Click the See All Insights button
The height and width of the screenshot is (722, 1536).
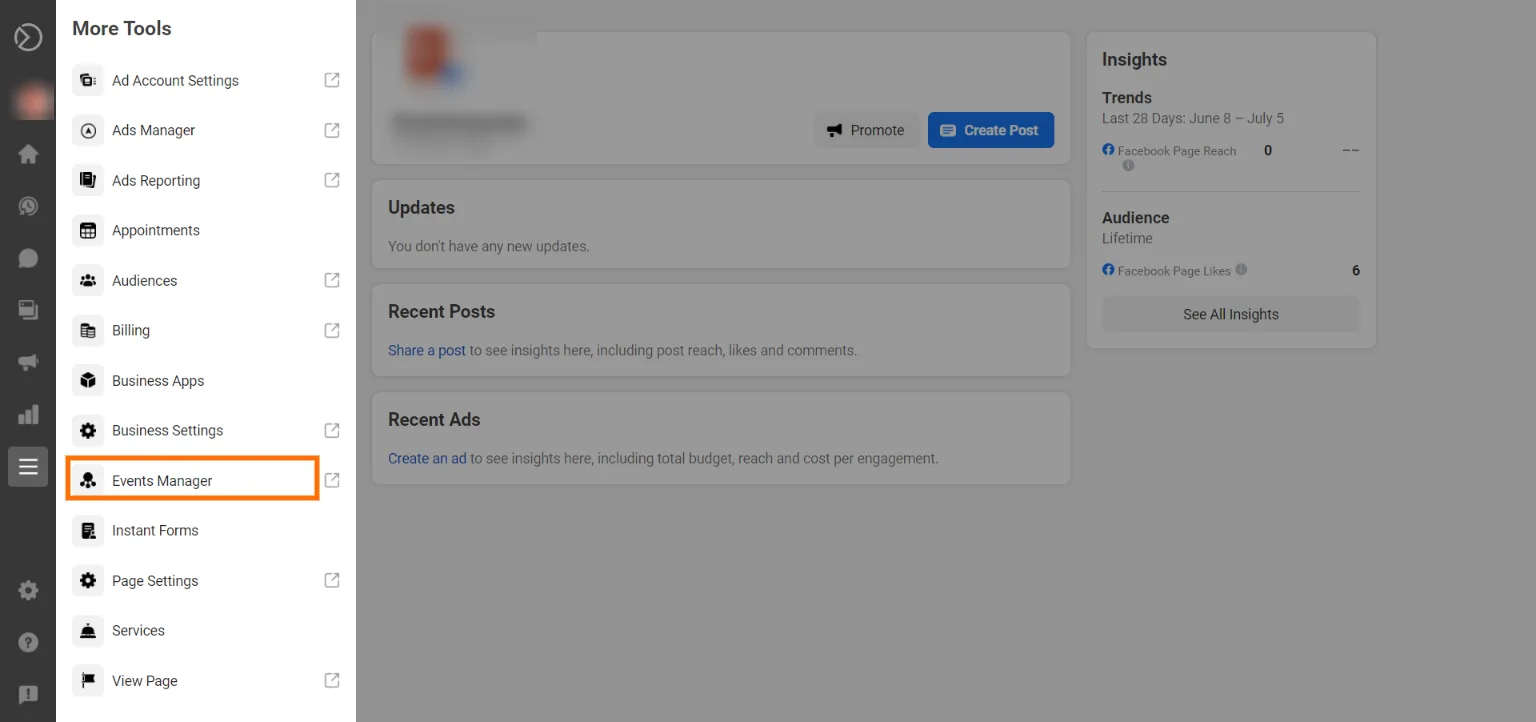coord(1231,314)
